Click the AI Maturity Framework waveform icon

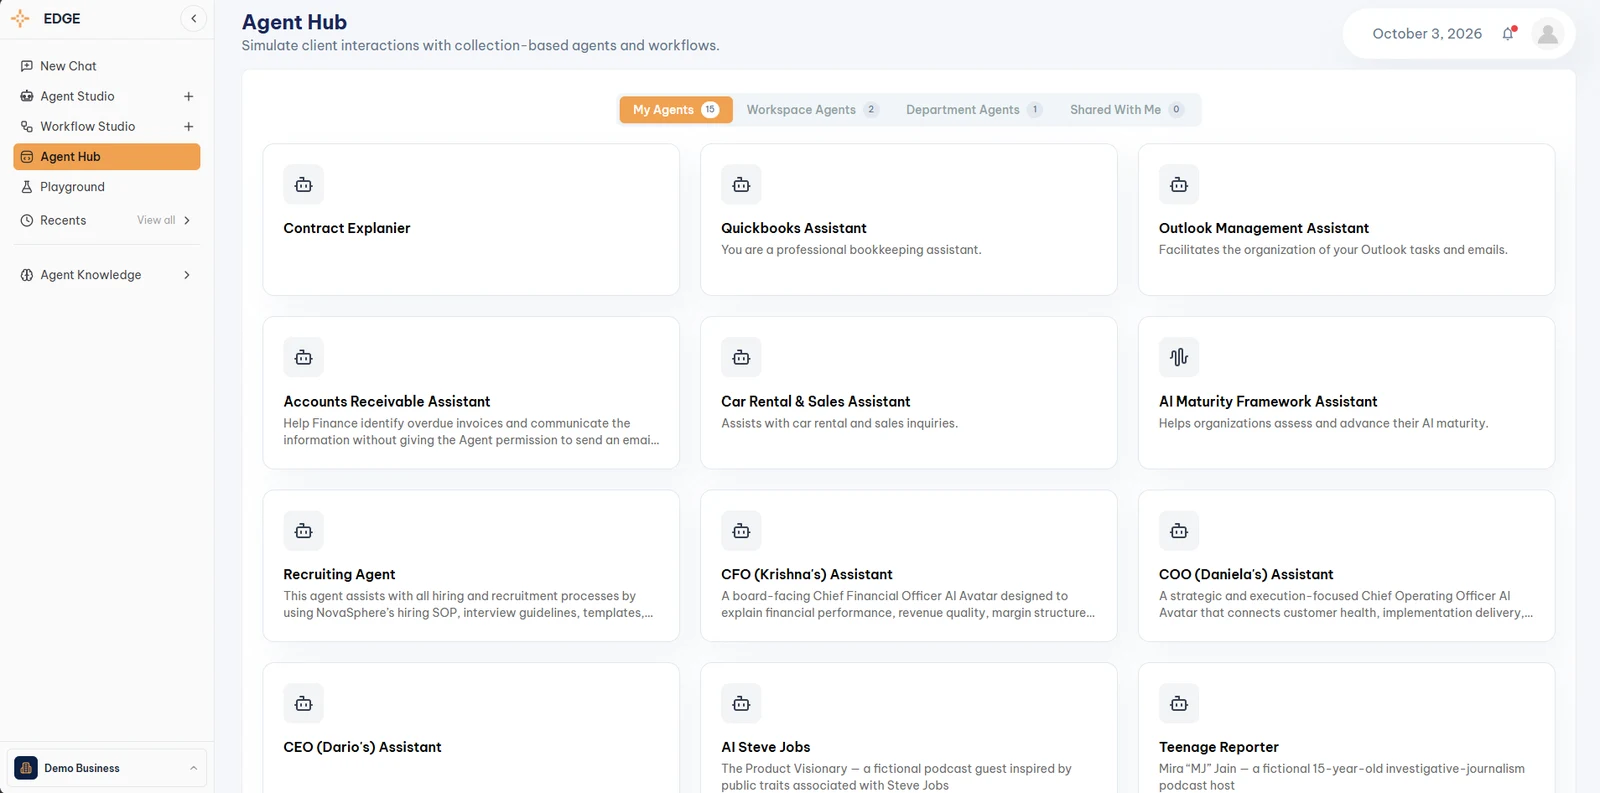point(1179,358)
